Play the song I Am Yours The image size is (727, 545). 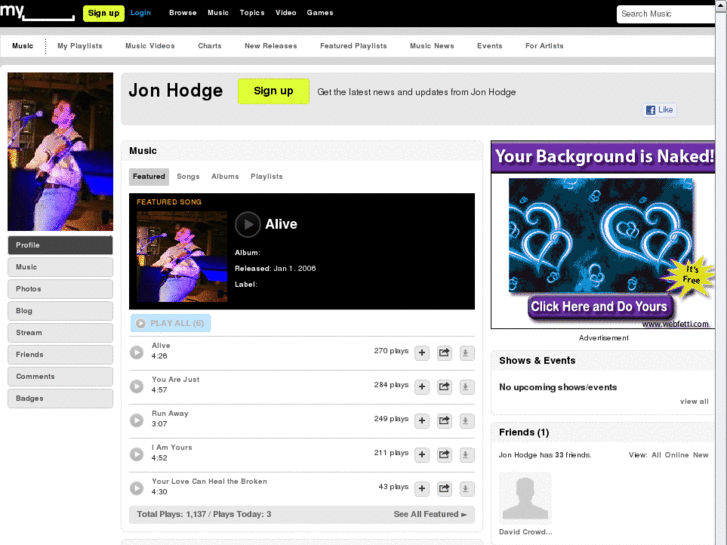pyautogui.click(x=136, y=454)
